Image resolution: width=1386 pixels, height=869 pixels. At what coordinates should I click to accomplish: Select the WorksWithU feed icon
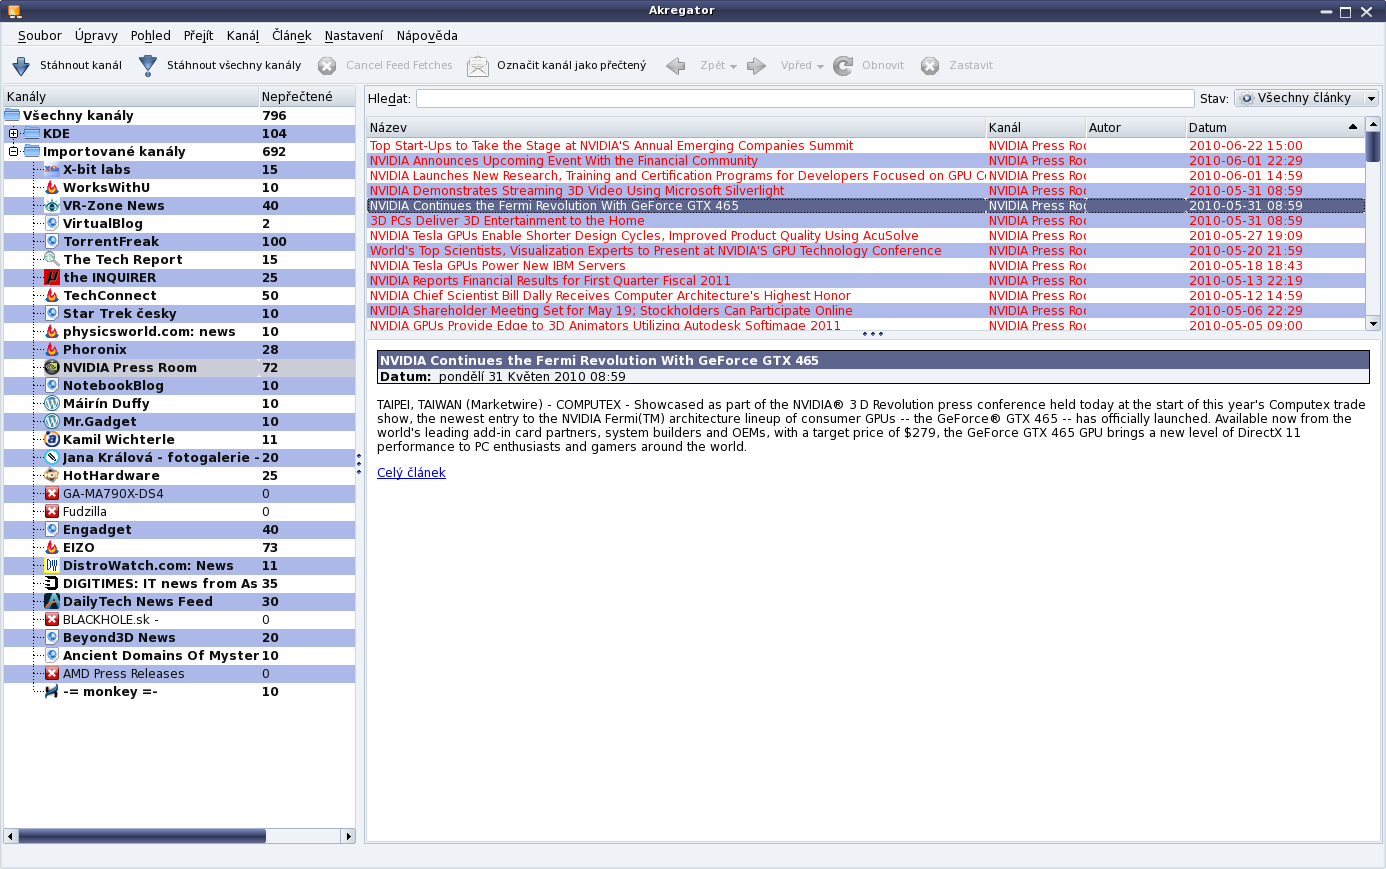(x=52, y=188)
